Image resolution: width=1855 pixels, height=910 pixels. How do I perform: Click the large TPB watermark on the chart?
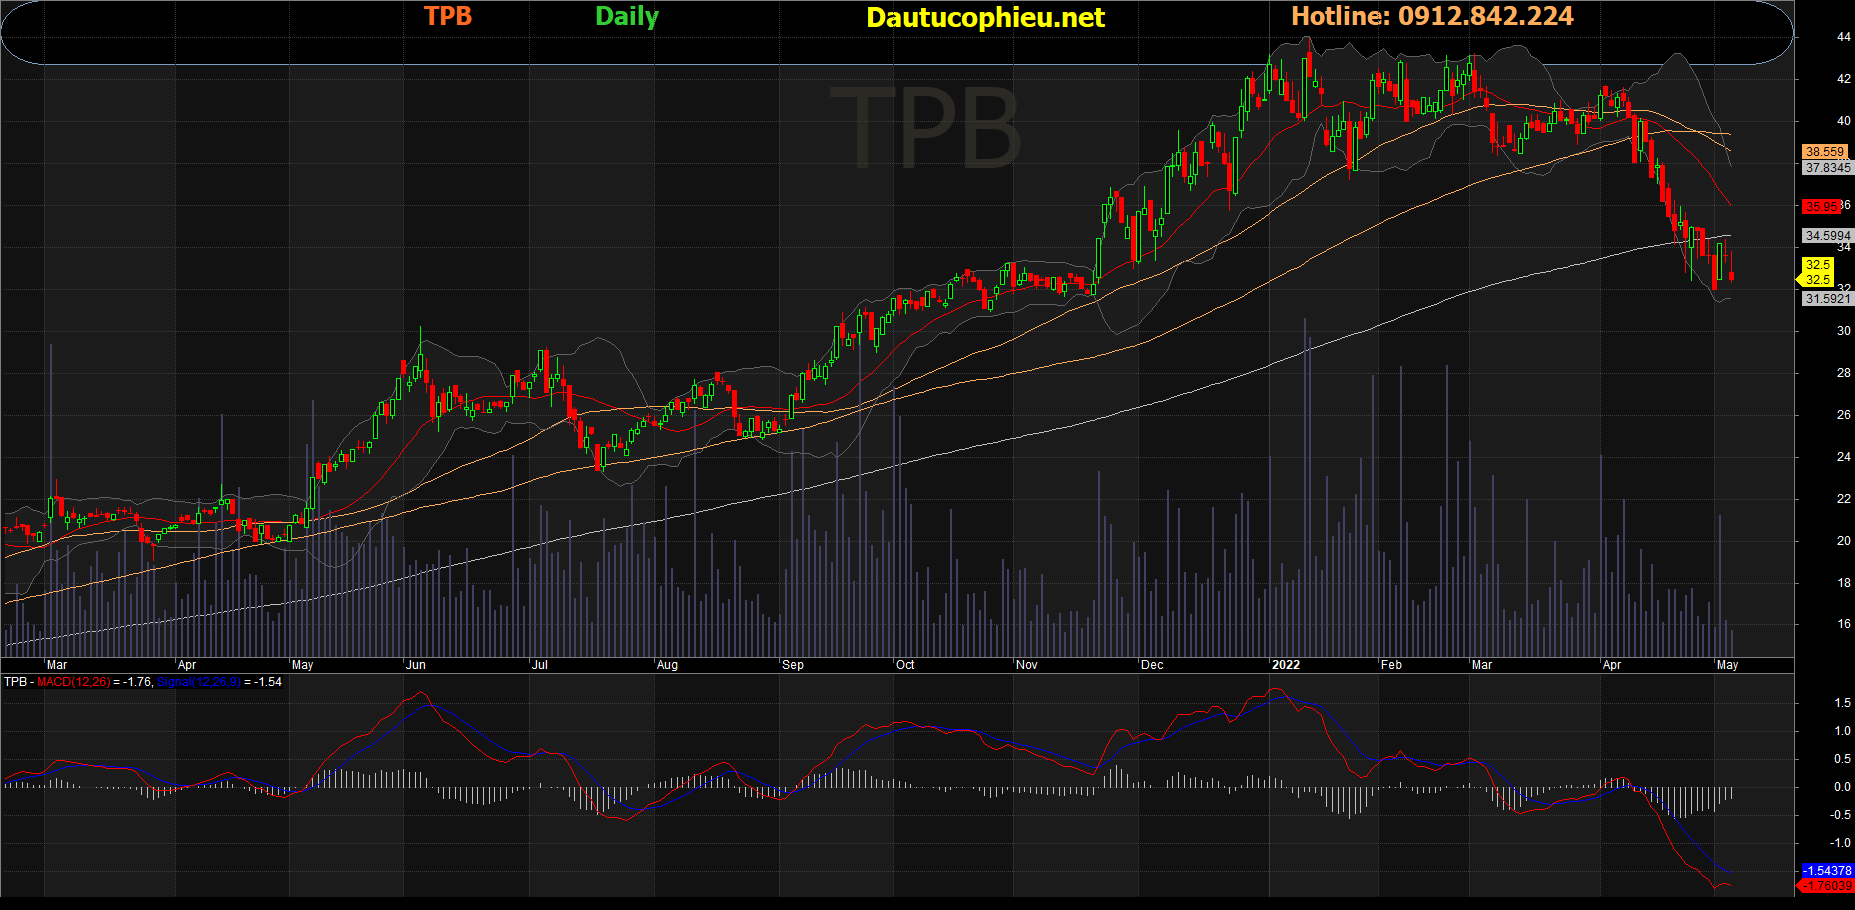pyautogui.click(x=924, y=129)
